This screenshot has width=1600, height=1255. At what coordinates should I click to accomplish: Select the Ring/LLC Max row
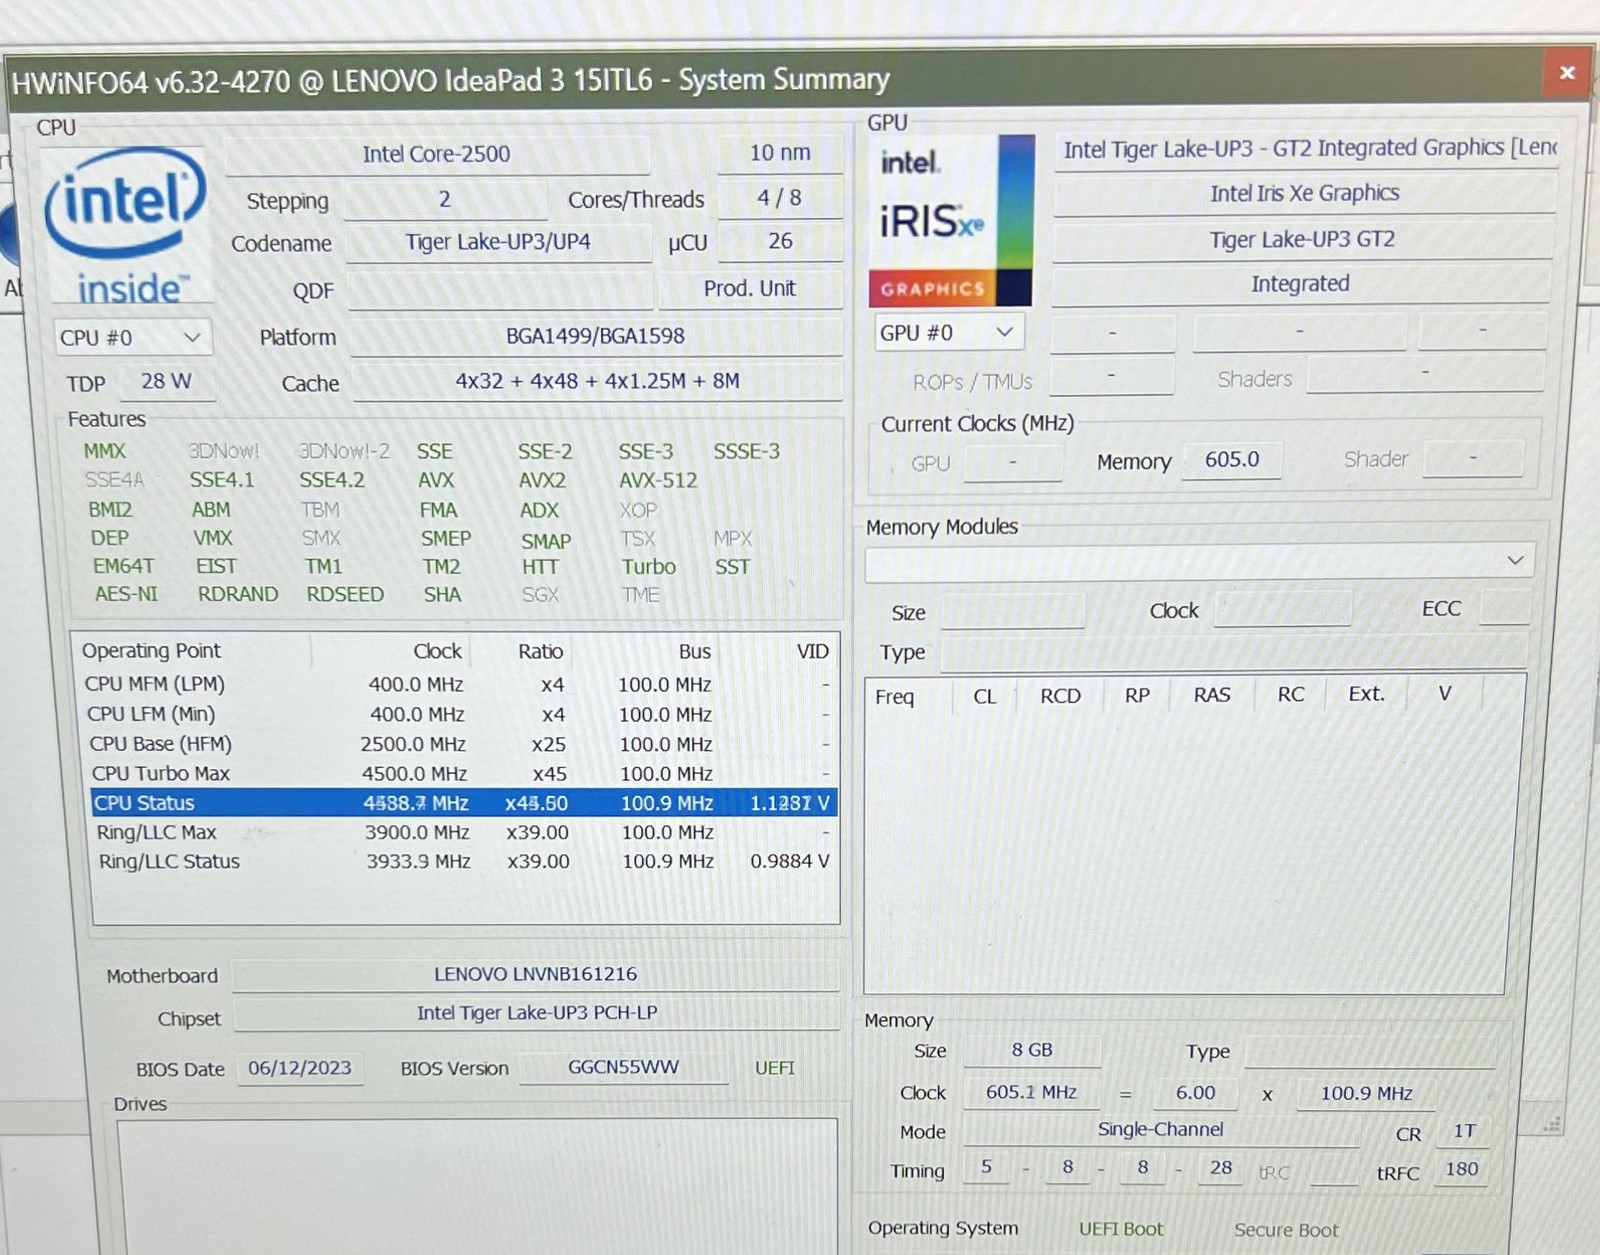(x=463, y=832)
